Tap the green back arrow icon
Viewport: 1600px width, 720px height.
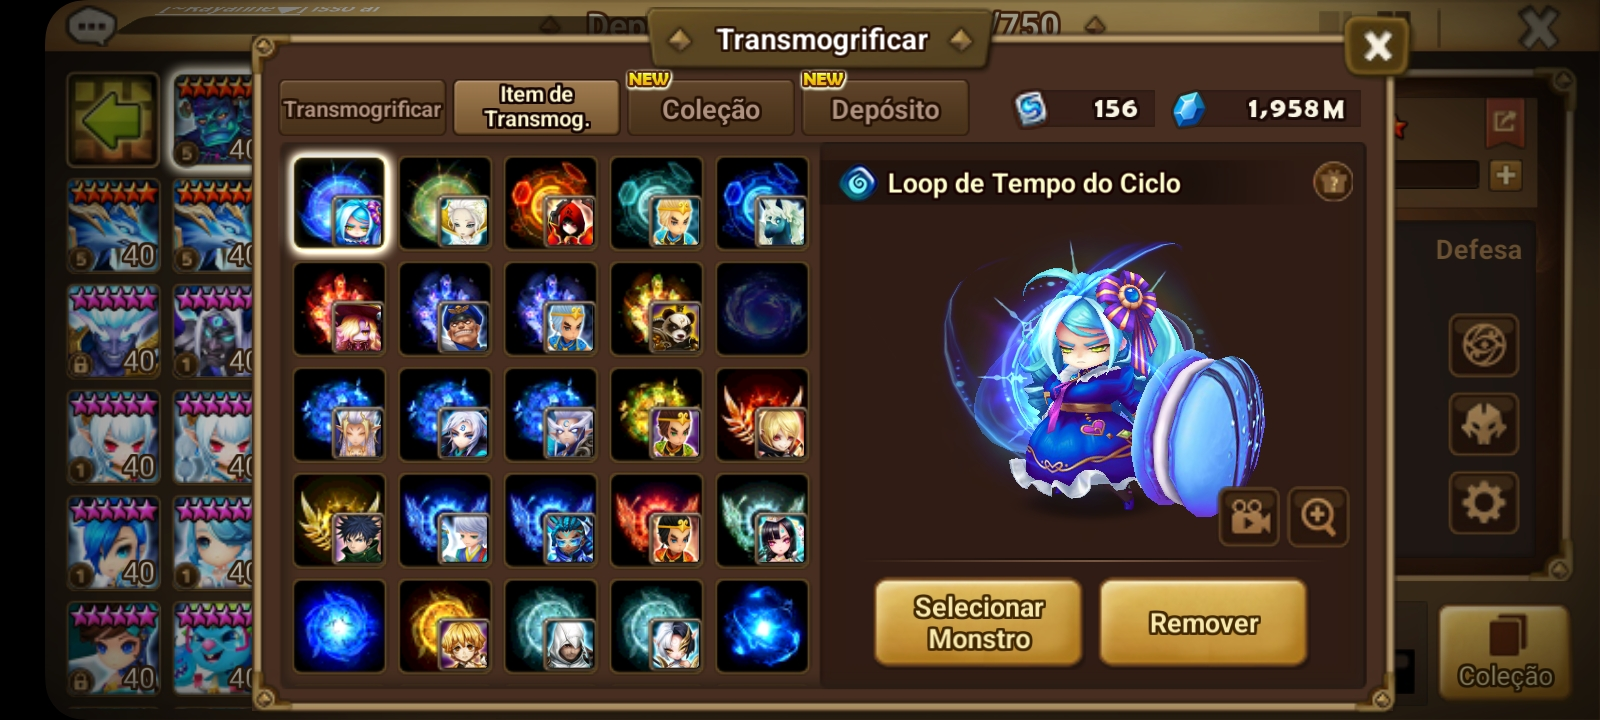click(x=113, y=119)
